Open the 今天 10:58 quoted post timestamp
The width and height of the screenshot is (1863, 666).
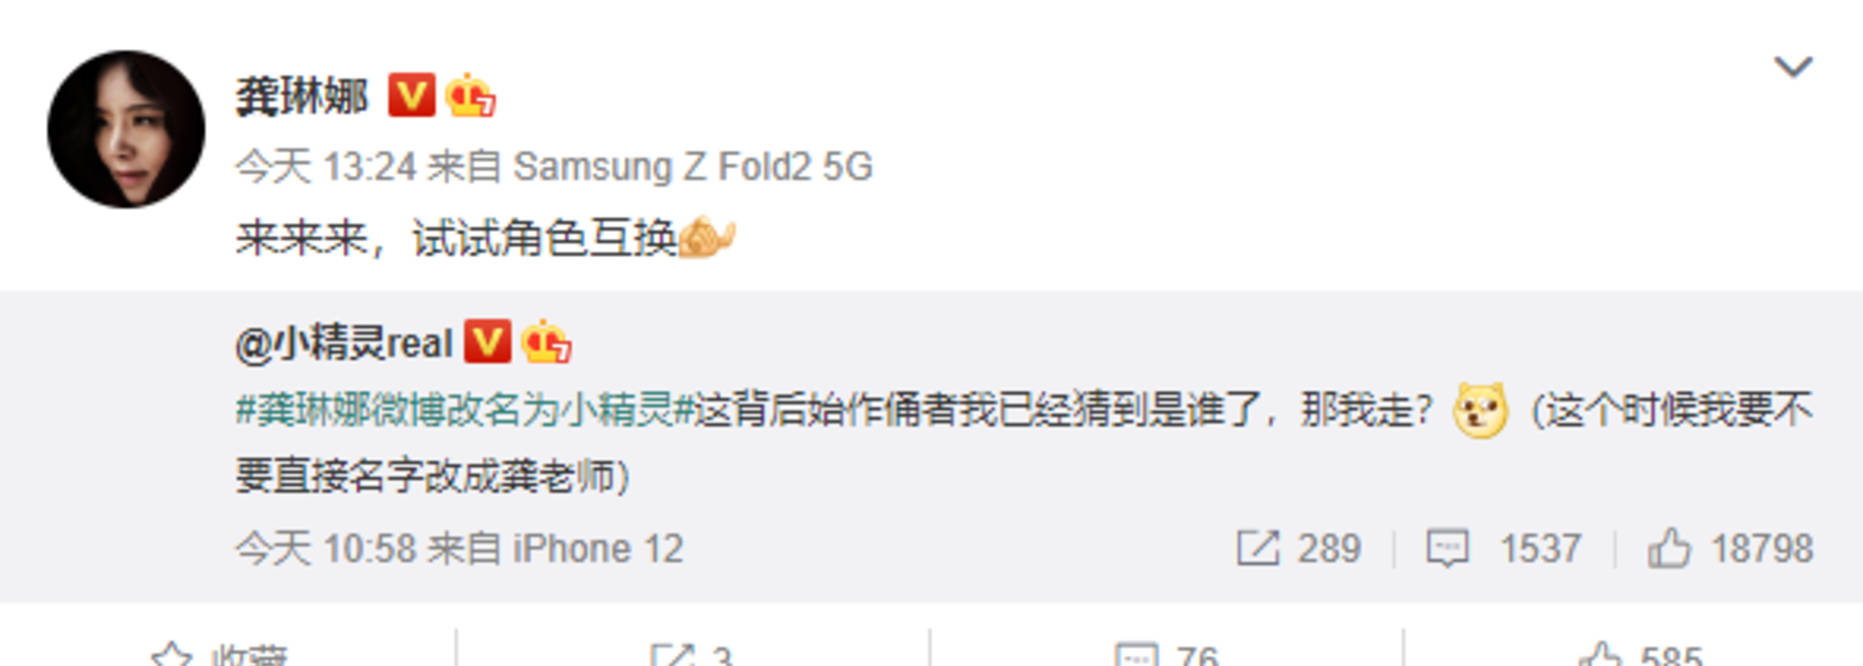click(325, 549)
